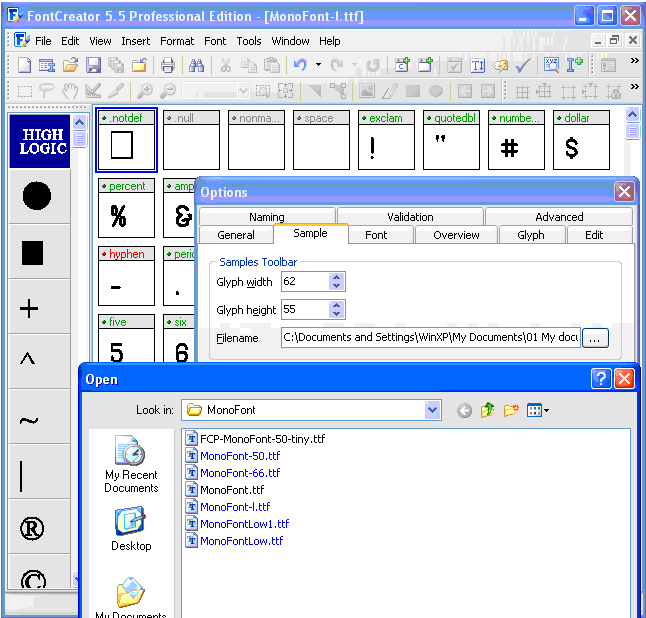Select file MonoFont.ttf
646x618 pixels.
coord(225,490)
